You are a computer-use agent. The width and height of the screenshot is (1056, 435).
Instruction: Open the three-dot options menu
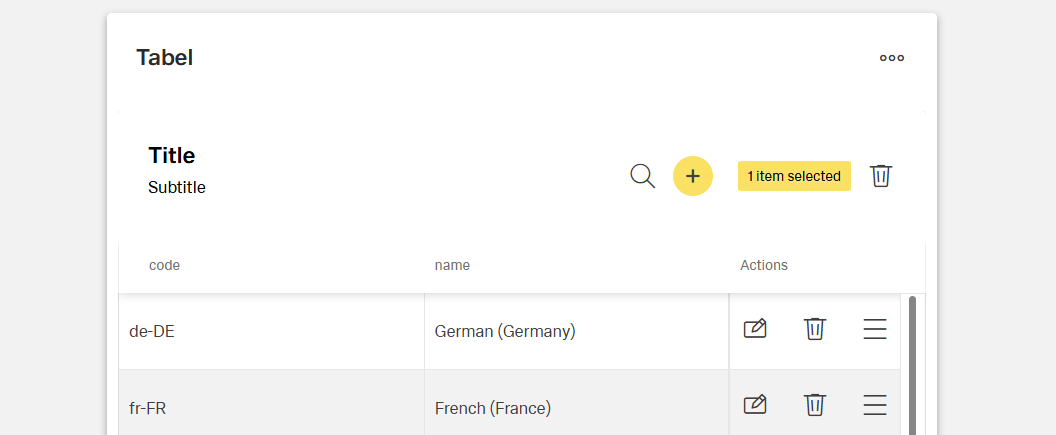pyautogui.click(x=892, y=58)
